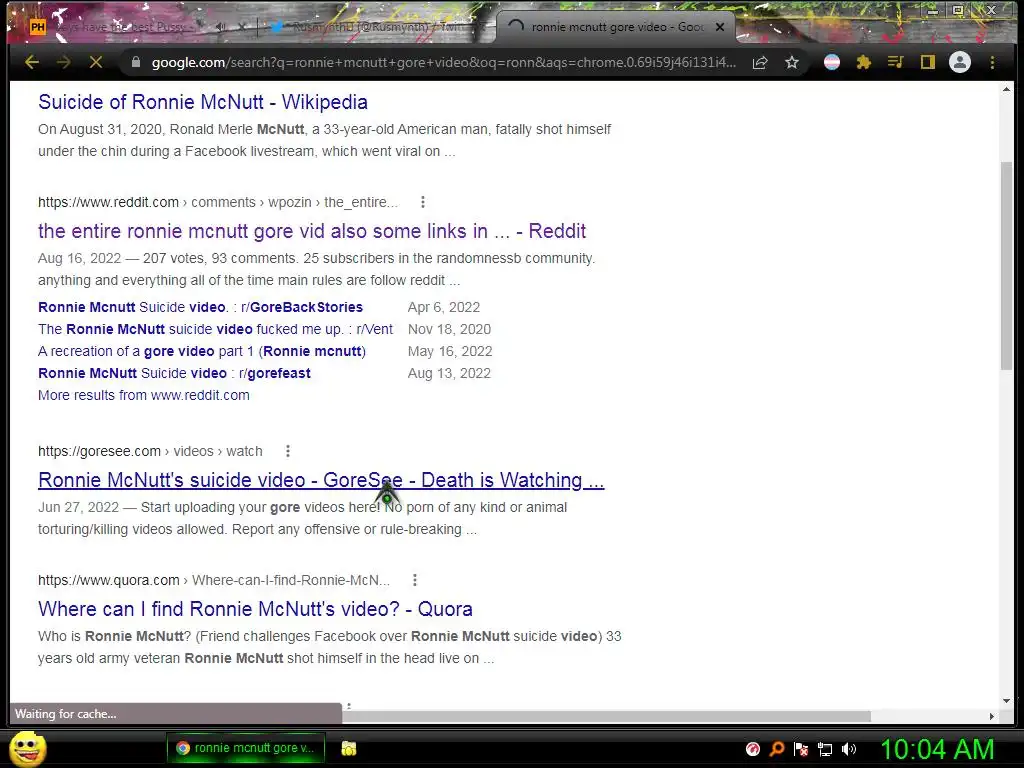Click the share page icon in address bar
Screen dimensions: 1024x768
tap(760, 63)
